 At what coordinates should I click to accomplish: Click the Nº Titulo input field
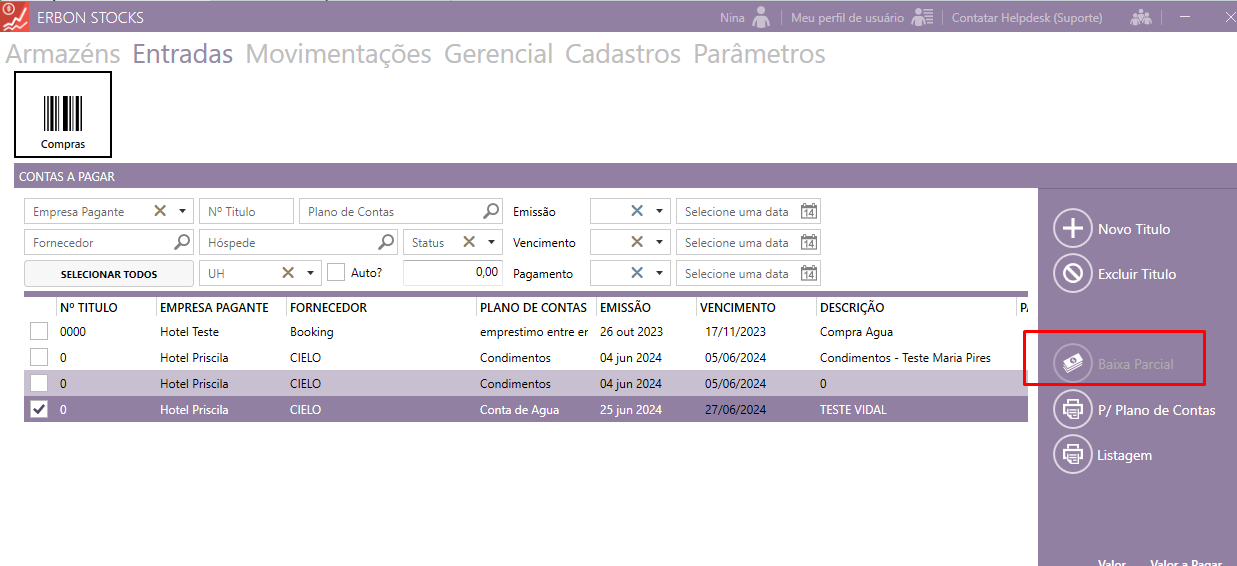point(246,211)
